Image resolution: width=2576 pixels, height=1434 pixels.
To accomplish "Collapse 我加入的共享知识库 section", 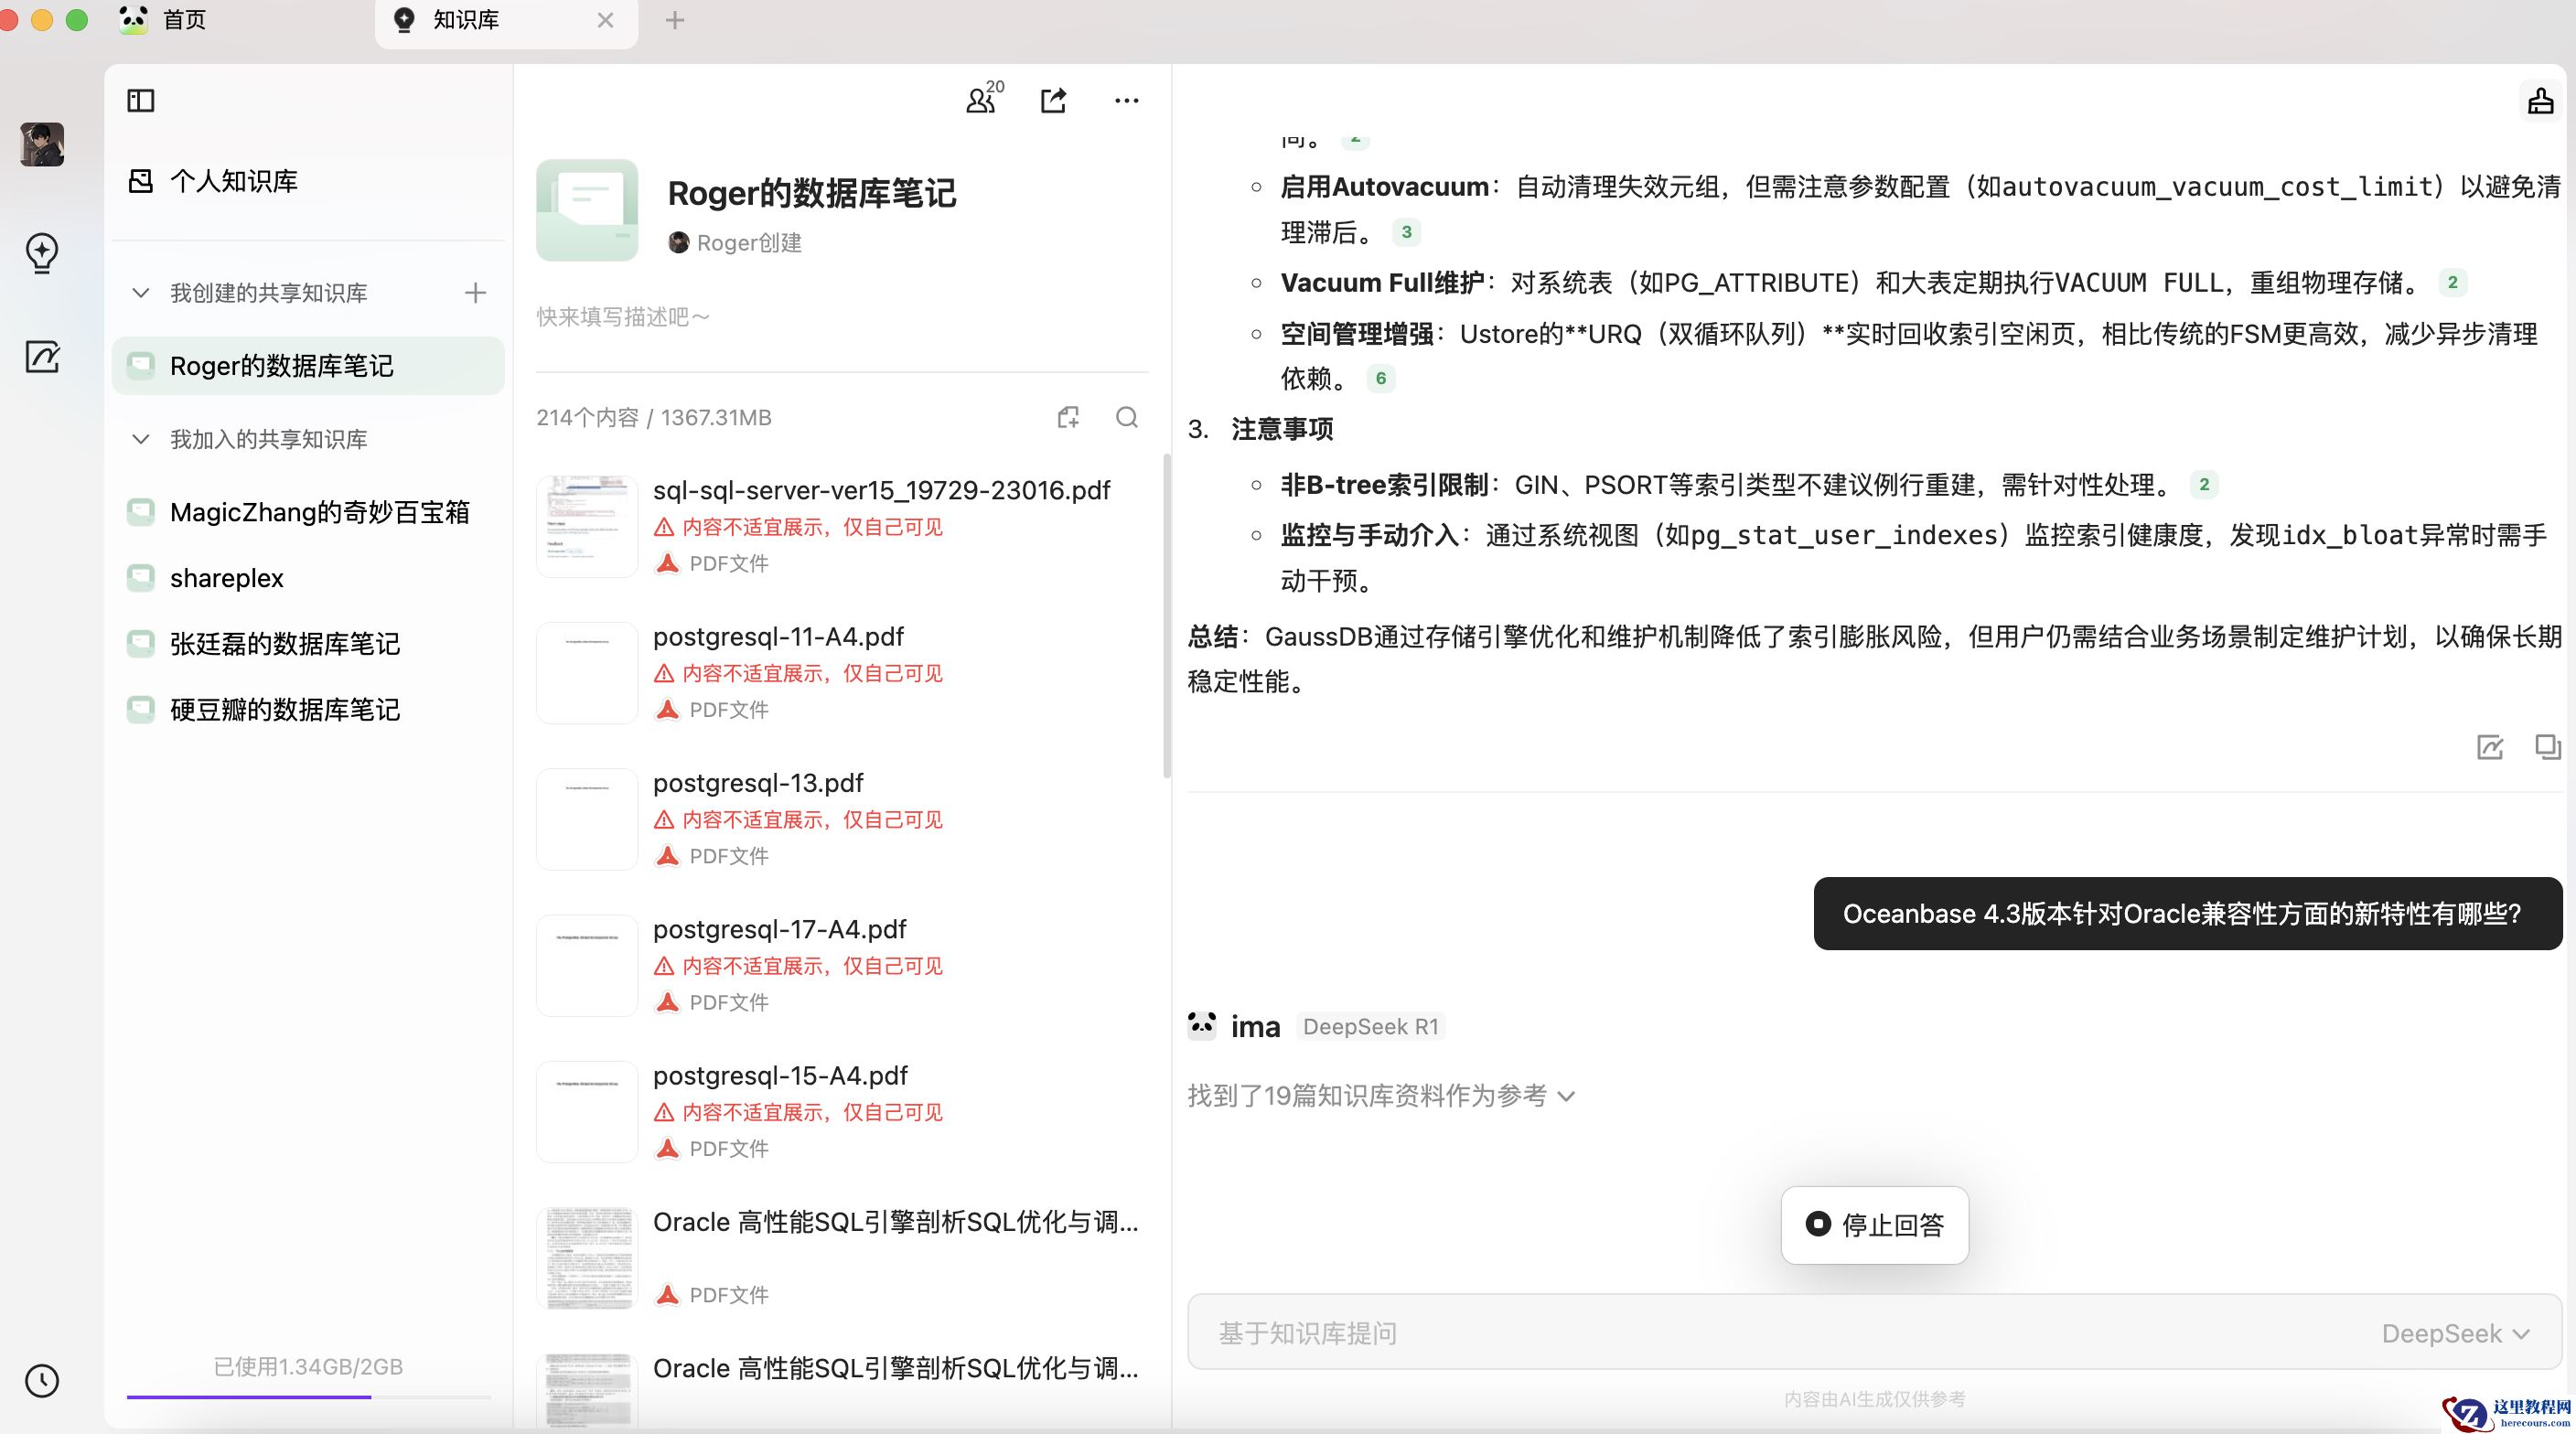I will [x=141, y=439].
